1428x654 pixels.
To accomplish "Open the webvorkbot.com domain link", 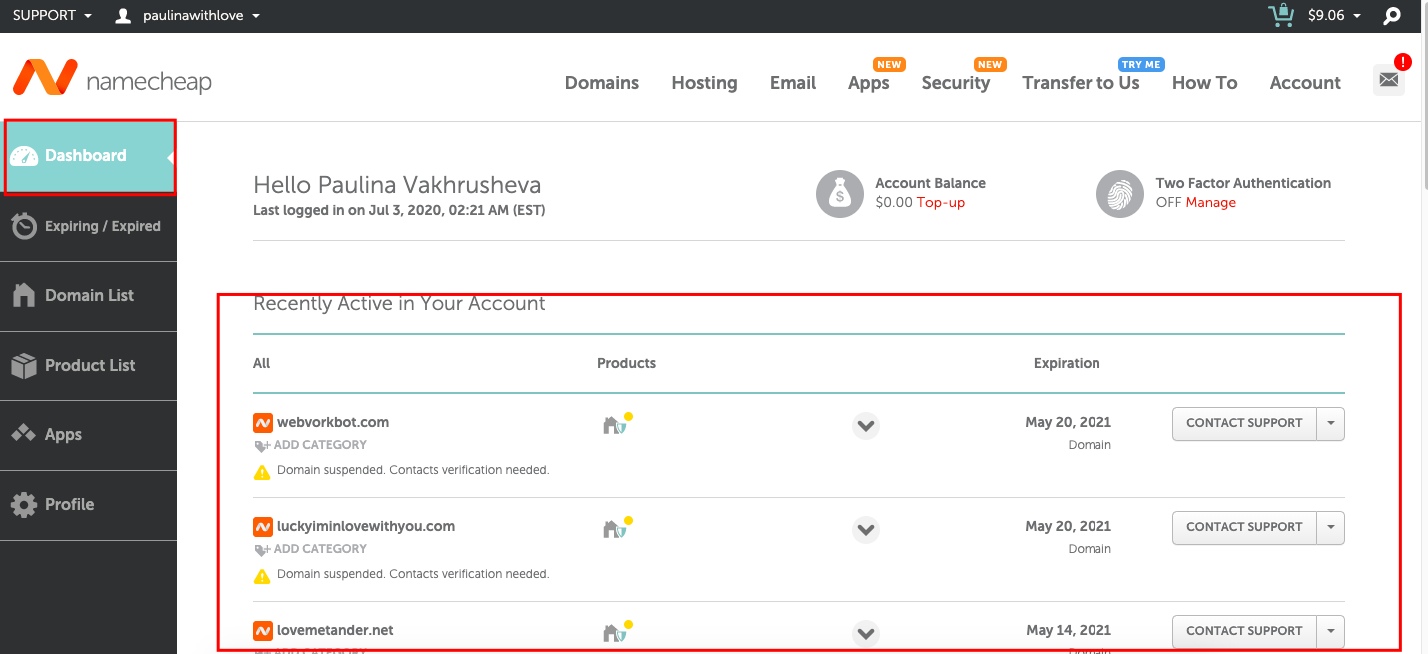I will click(x=333, y=422).
